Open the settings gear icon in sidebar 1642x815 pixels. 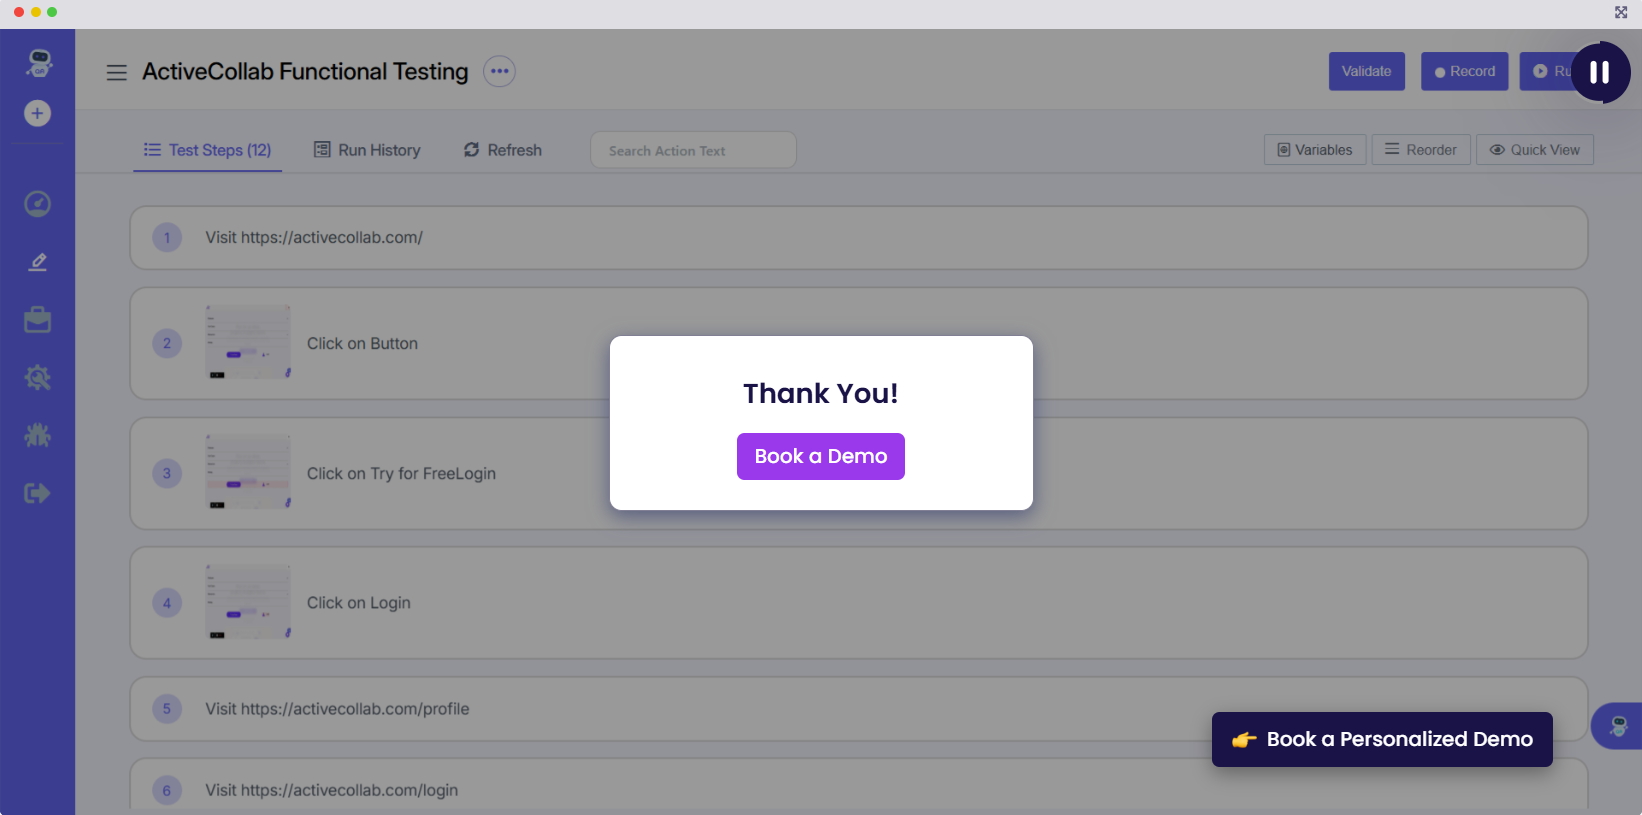click(37, 377)
